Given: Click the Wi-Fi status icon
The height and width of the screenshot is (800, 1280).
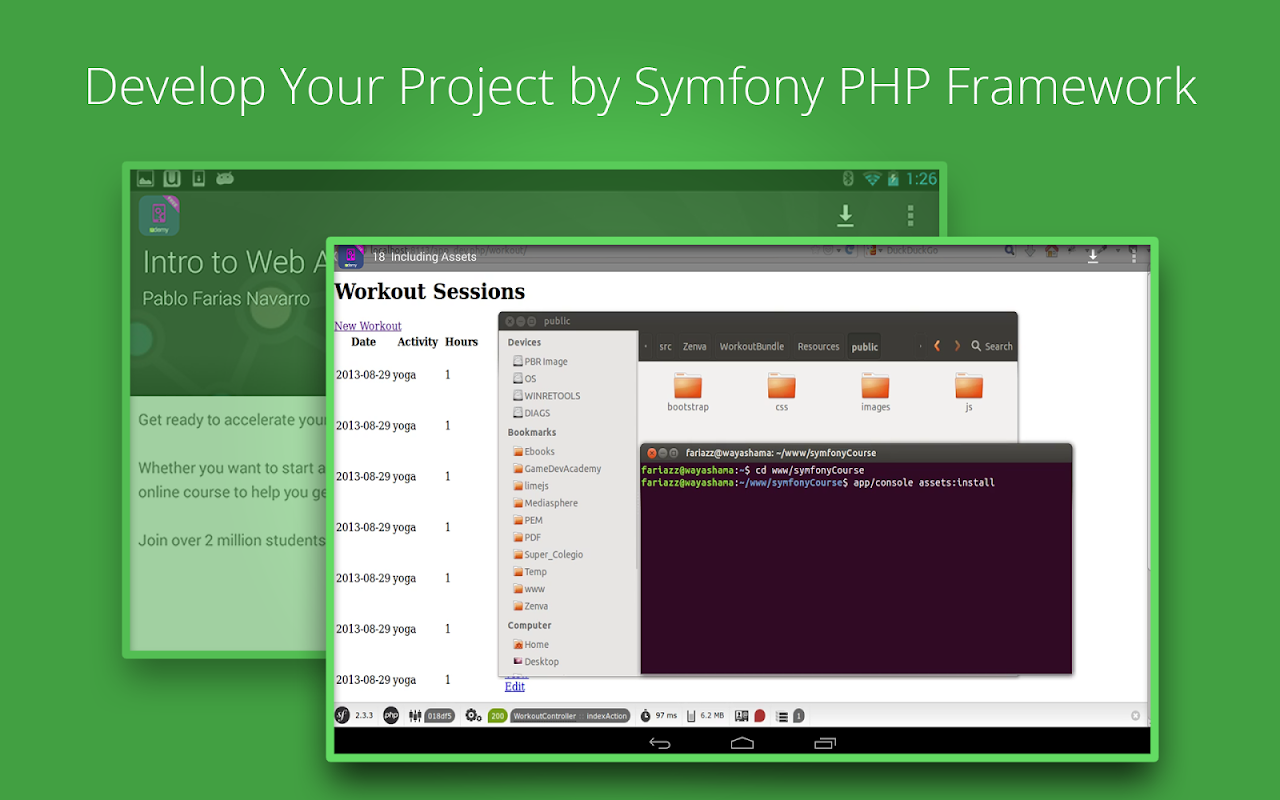Looking at the screenshot, I should click(872, 179).
